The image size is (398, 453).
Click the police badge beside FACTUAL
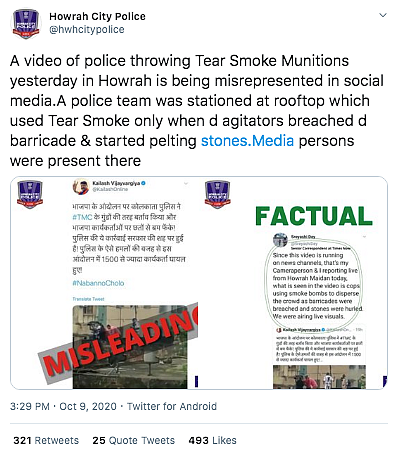coord(218,194)
